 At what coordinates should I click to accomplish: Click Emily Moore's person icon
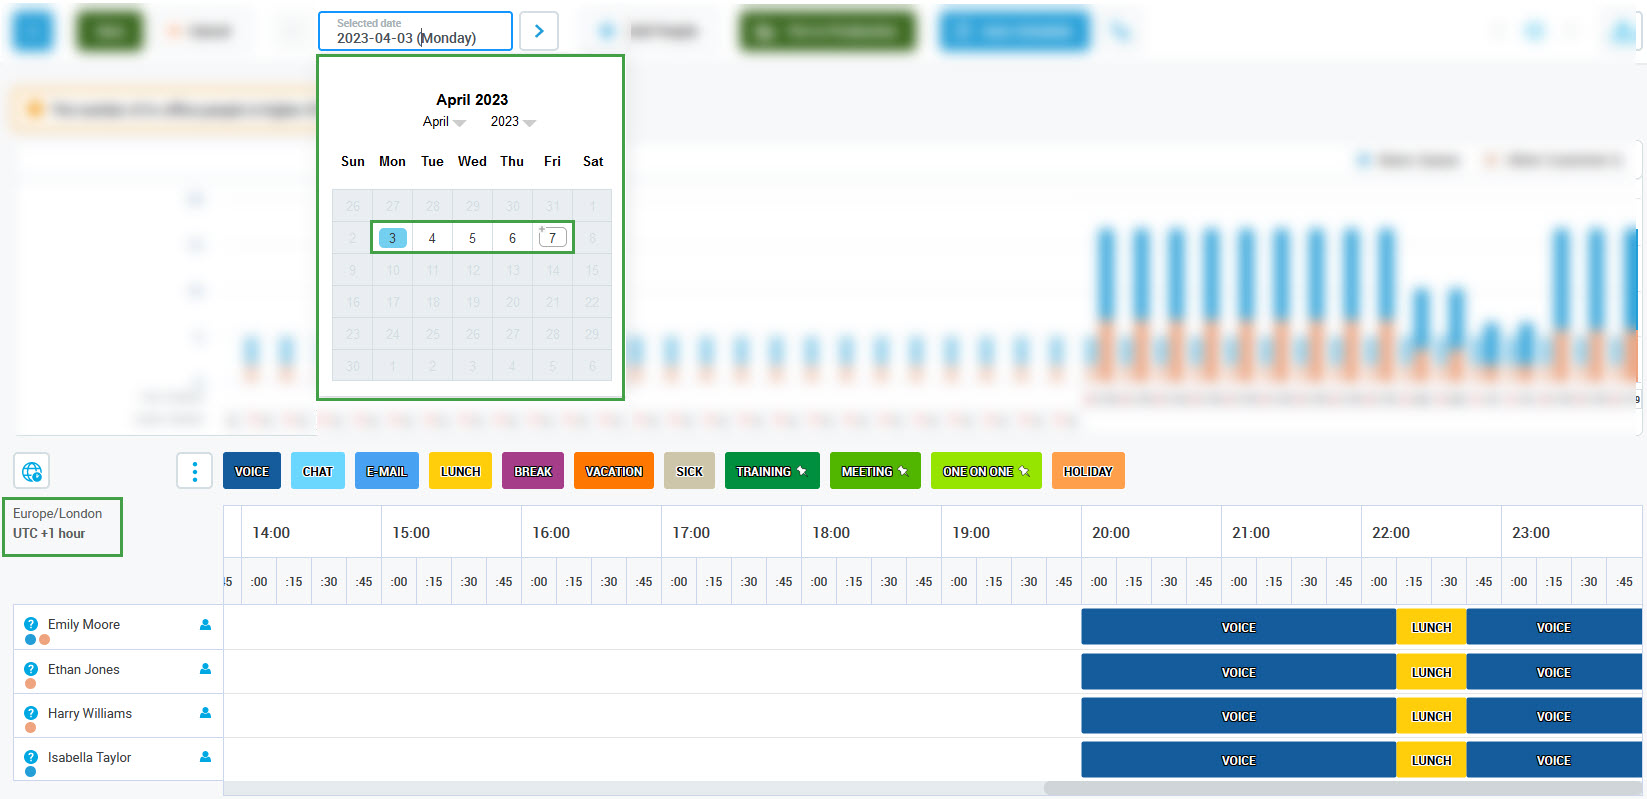(x=205, y=625)
